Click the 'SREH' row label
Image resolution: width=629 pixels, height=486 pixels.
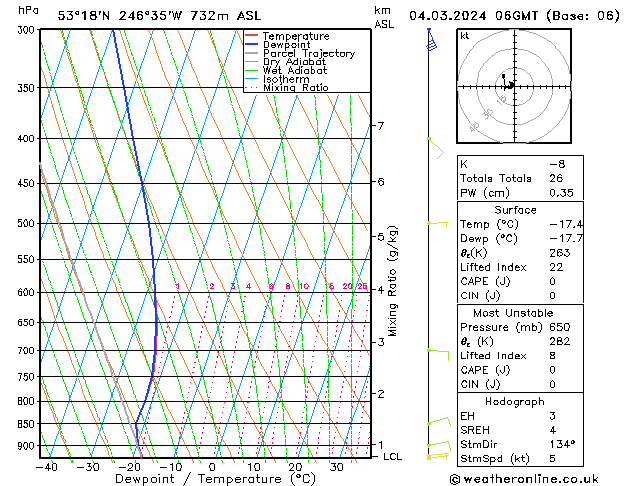click(x=475, y=430)
